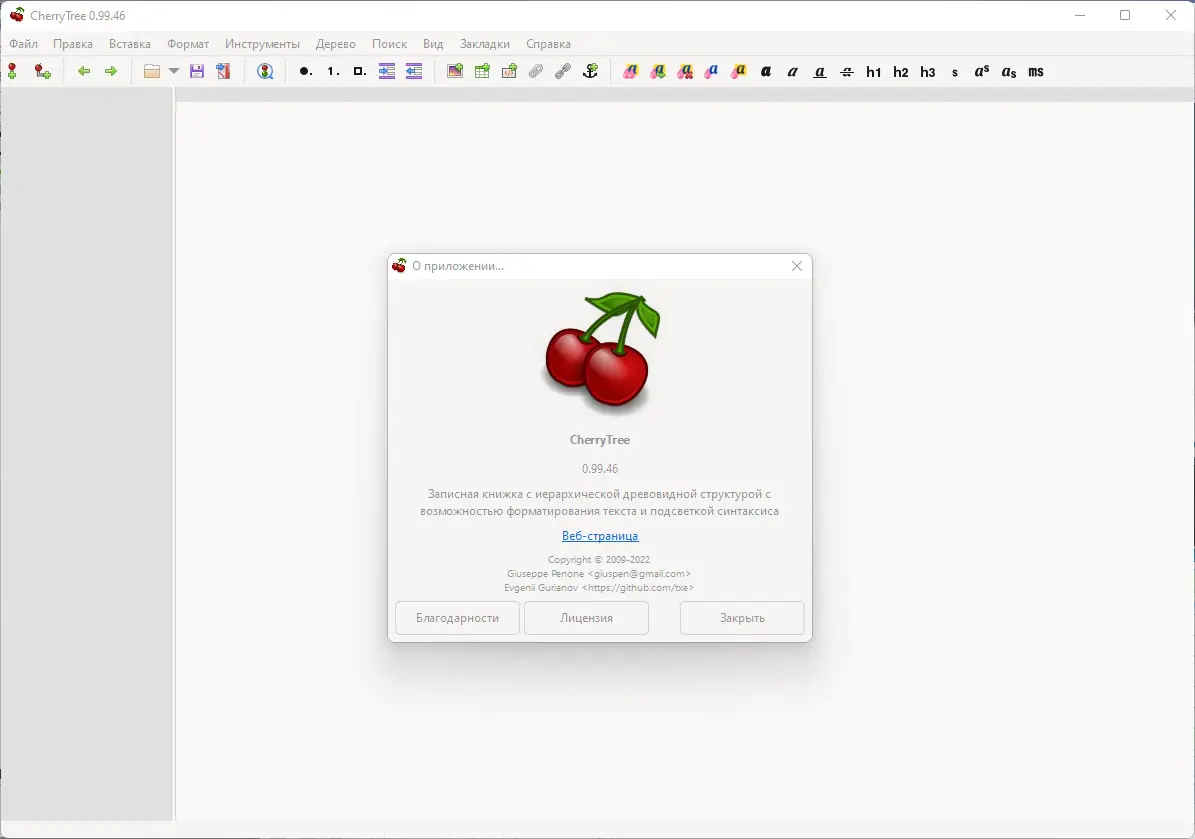Open the Вид menu
Screen dimensions: 1195x839
(433, 43)
